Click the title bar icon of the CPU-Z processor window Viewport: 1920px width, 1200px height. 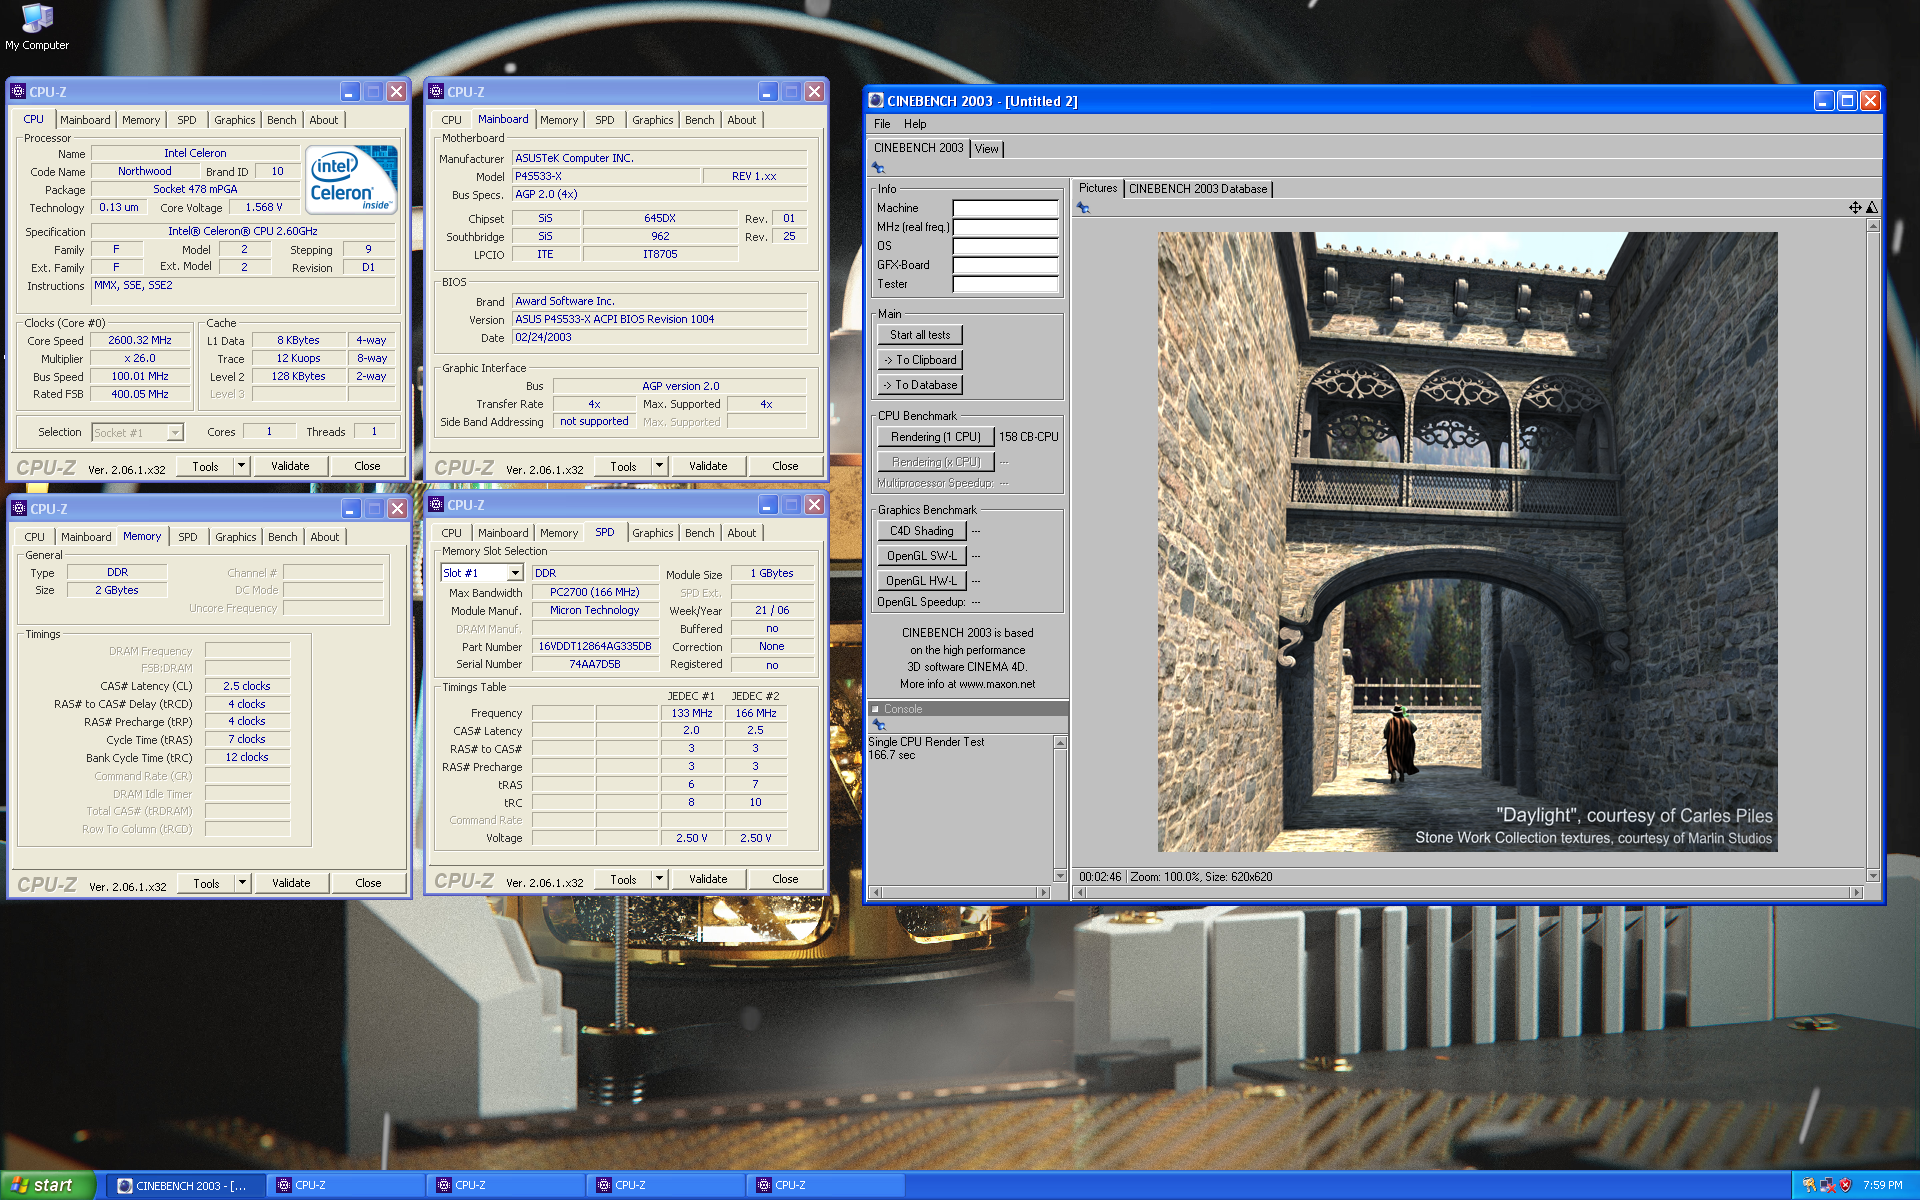18,92
